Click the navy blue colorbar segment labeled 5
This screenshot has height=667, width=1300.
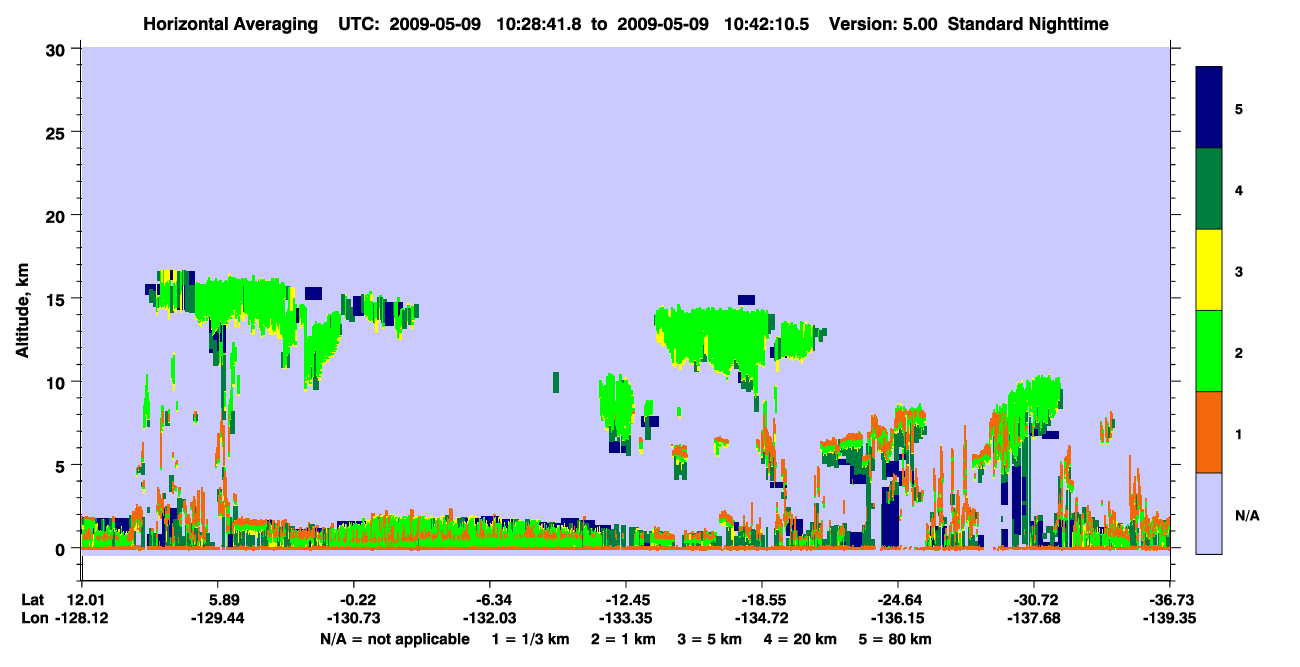pyautogui.click(x=1209, y=108)
